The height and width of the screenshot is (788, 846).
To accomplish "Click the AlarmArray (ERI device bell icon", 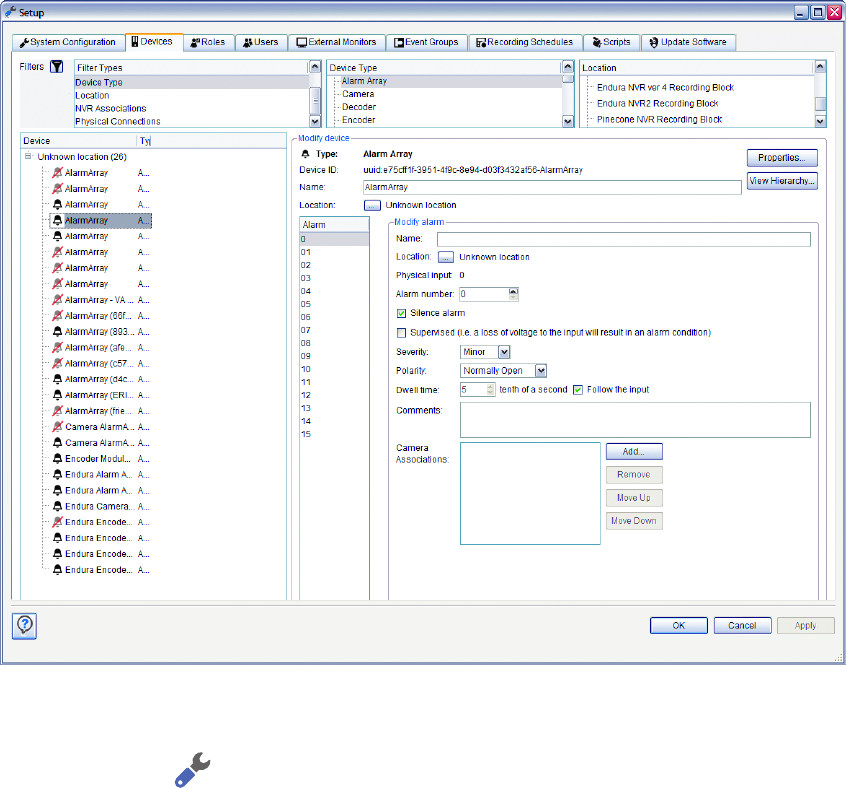I will (58, 395).
